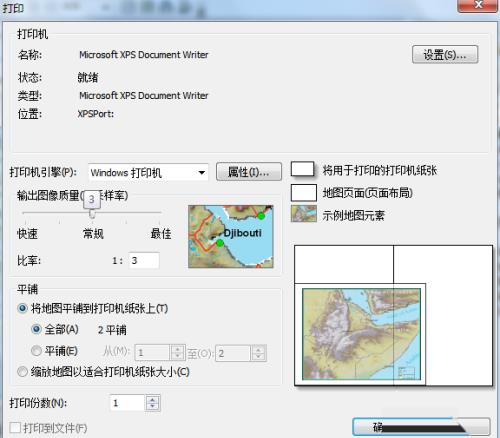Expand the printer engine dropdown

pos(201,173)
